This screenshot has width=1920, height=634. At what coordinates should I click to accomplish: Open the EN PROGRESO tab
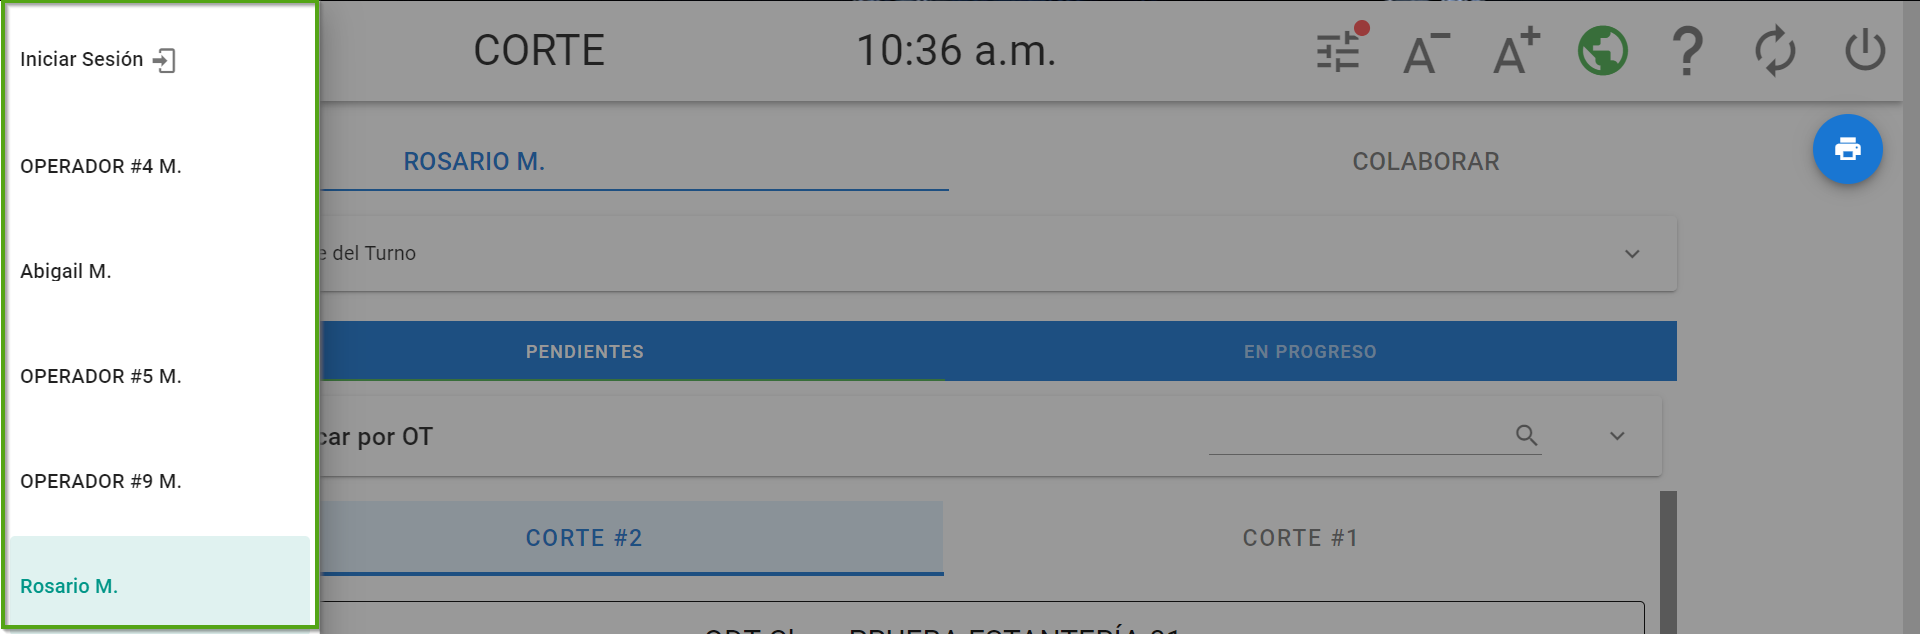[x=1310, y=352]
